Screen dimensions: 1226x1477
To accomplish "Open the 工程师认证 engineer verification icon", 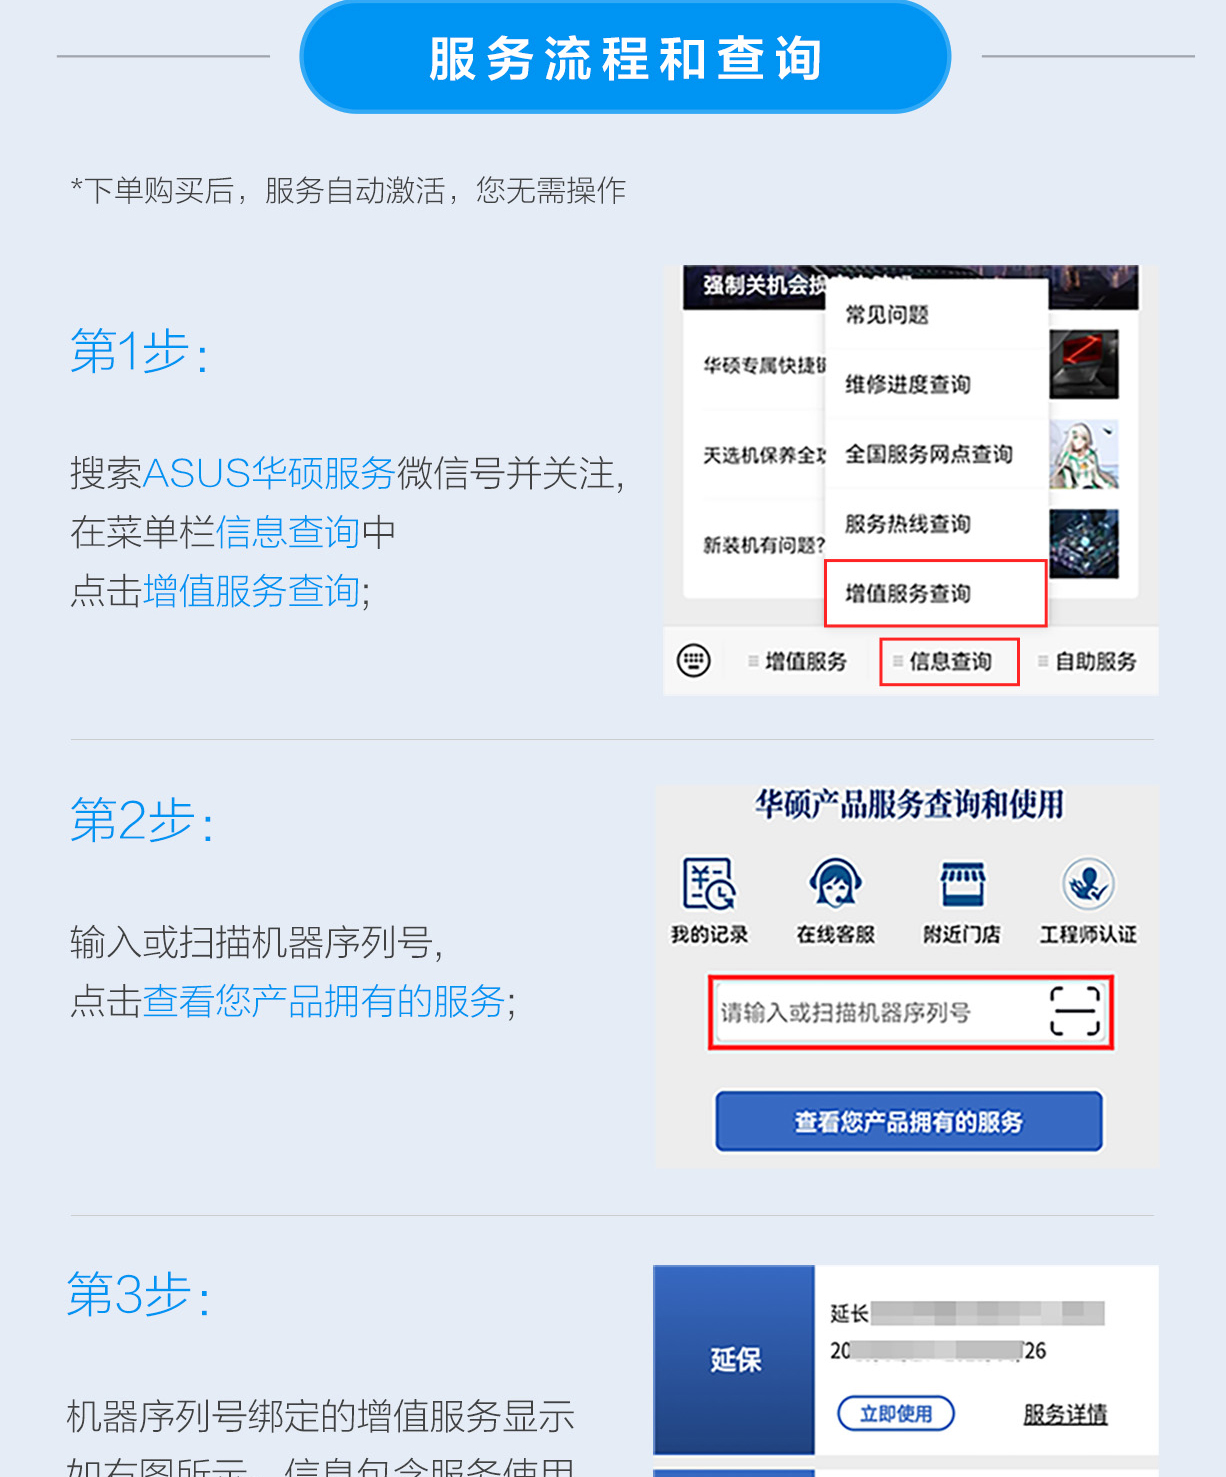I will (x=1088, y=883).
